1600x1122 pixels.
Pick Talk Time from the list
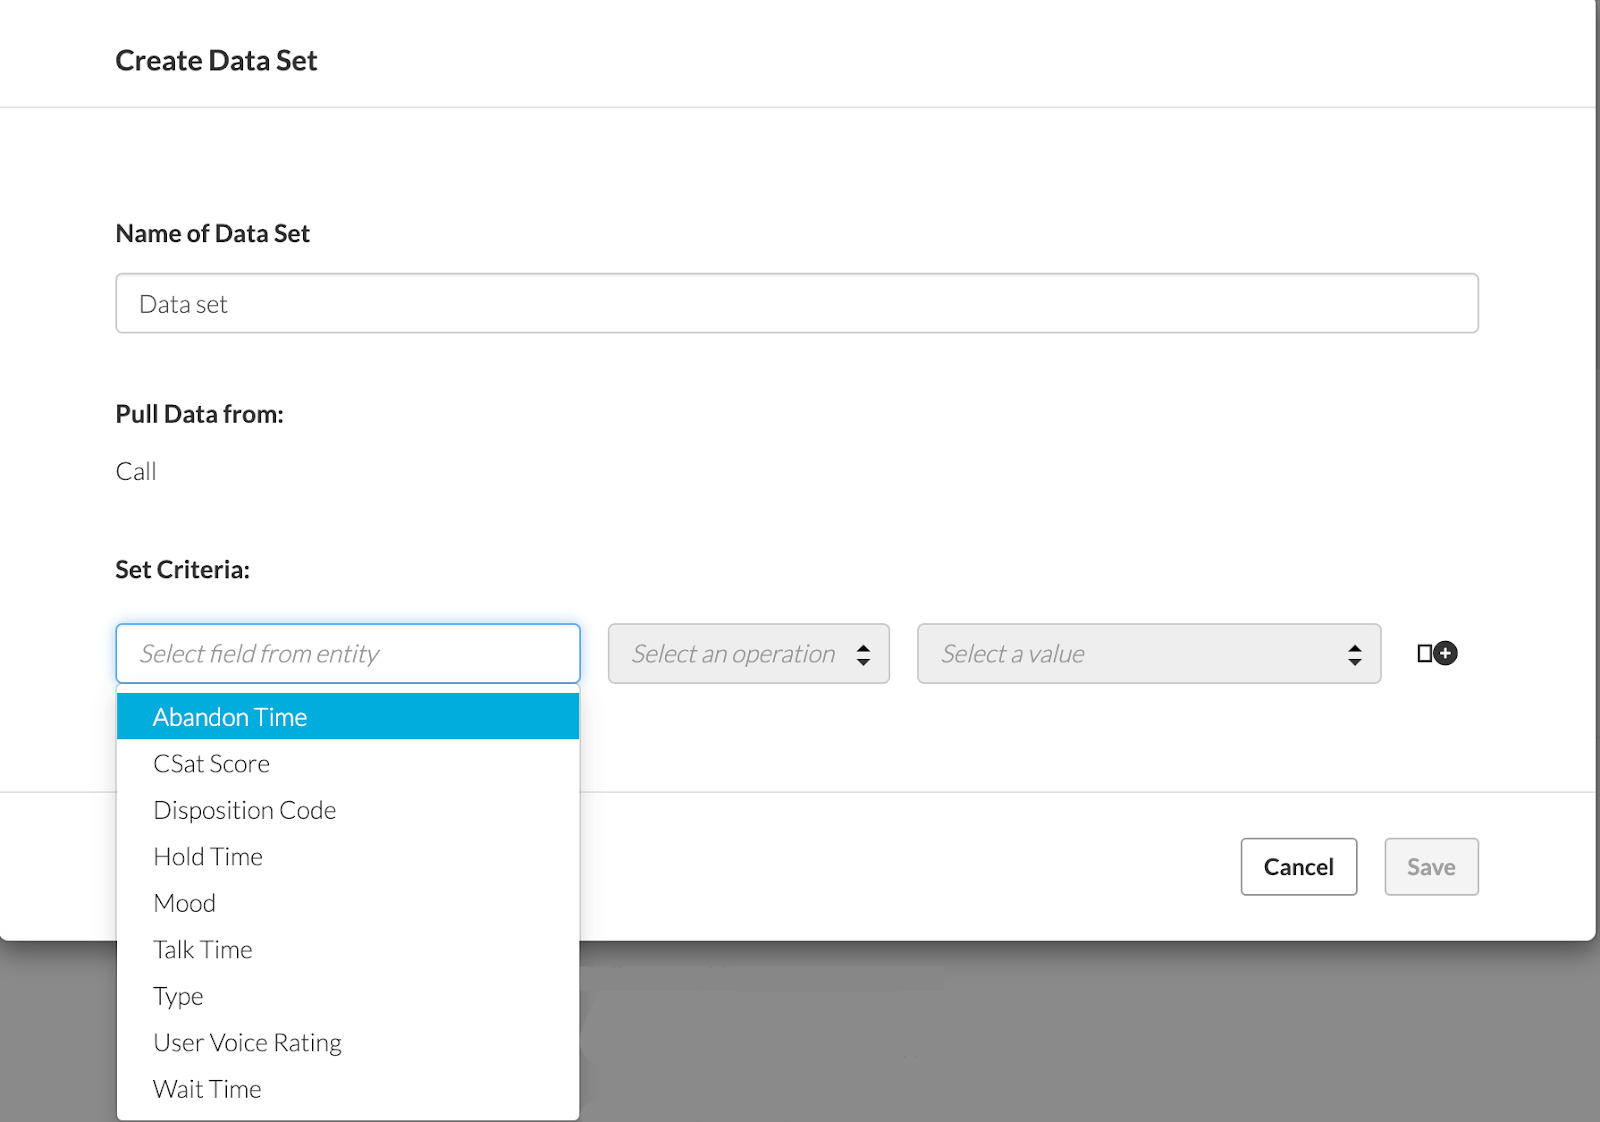coord(348,950)
